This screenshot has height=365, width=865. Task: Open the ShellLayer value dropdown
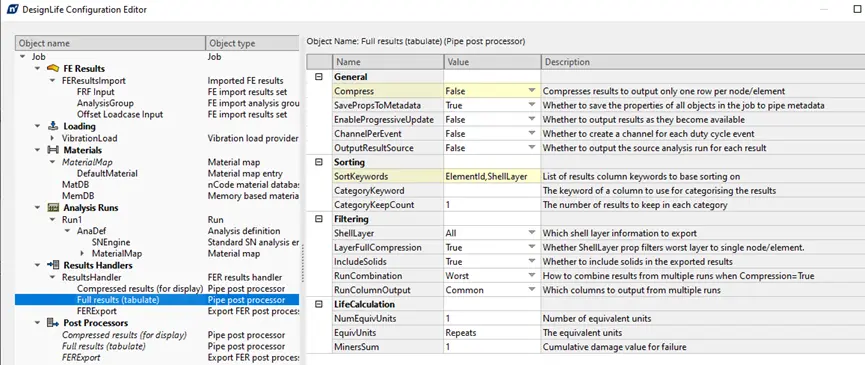click(x=532, y=233)
